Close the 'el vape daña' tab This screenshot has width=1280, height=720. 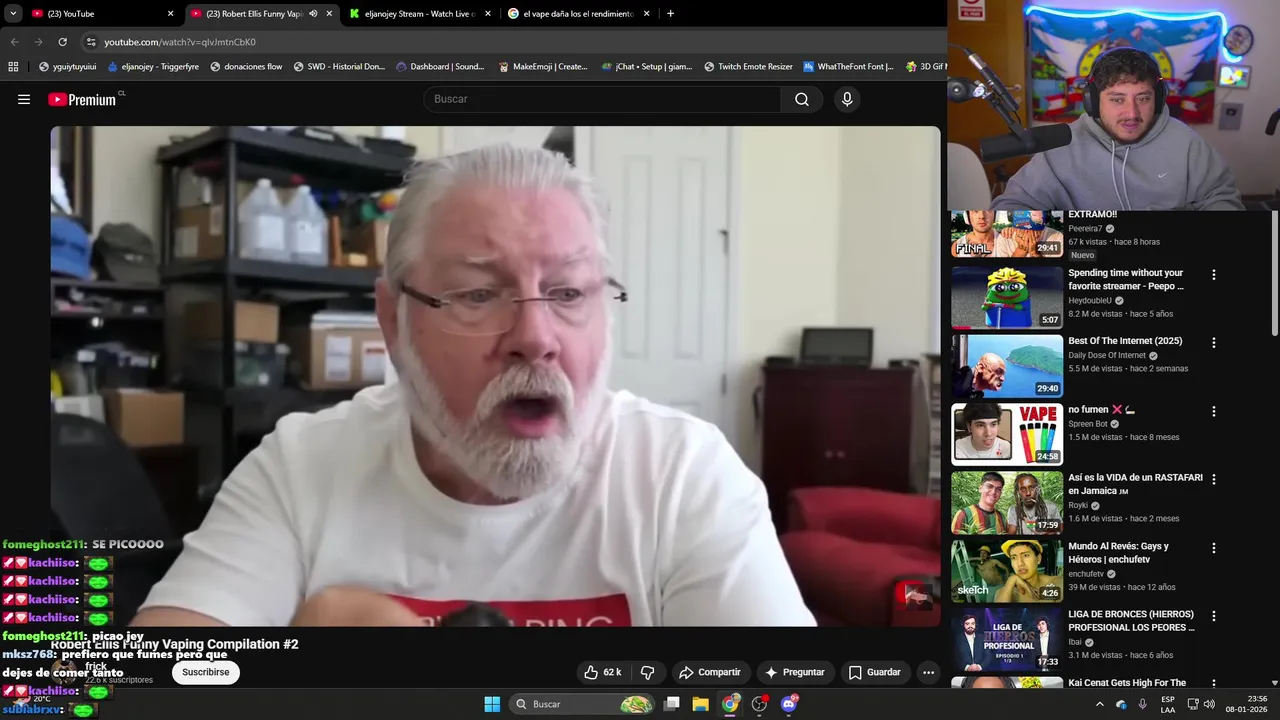pyautogui.click(x=646, y=14)
